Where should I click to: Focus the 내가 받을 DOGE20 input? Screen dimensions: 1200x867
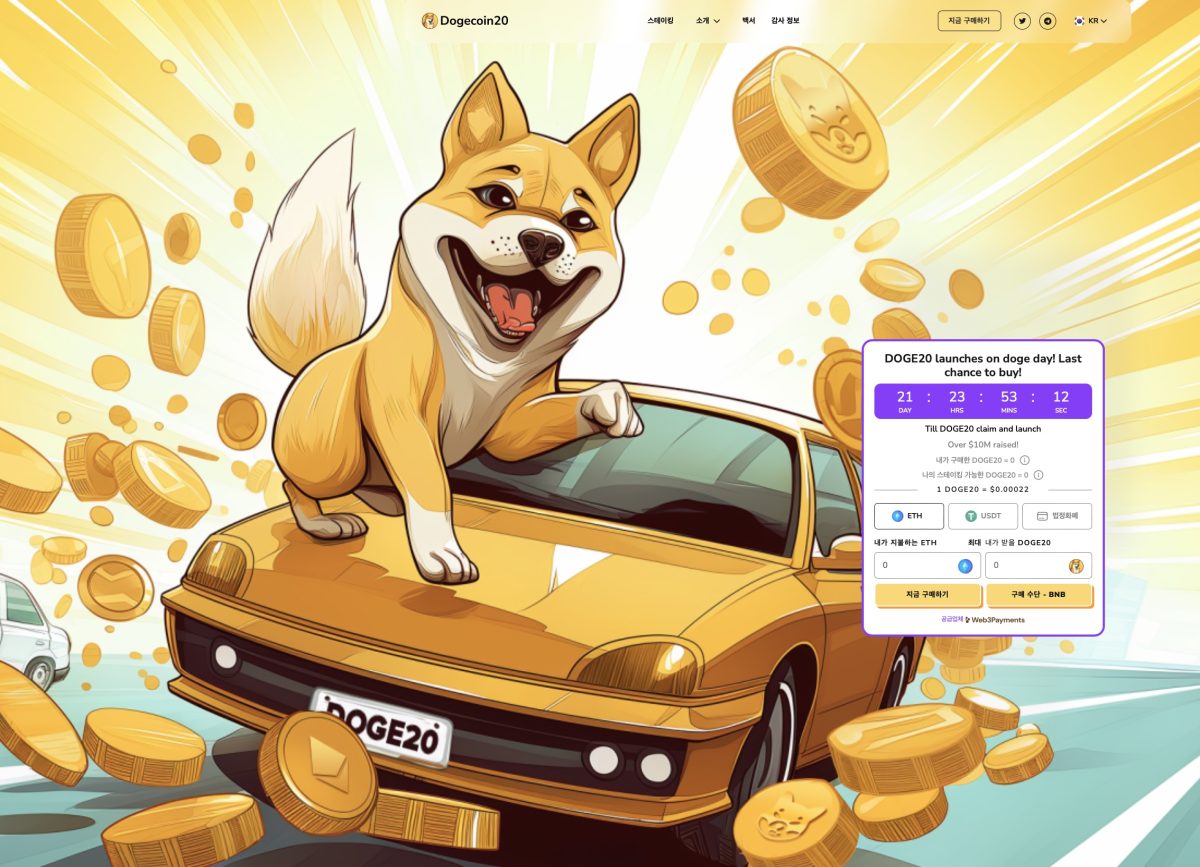[x=1038, y=566]
